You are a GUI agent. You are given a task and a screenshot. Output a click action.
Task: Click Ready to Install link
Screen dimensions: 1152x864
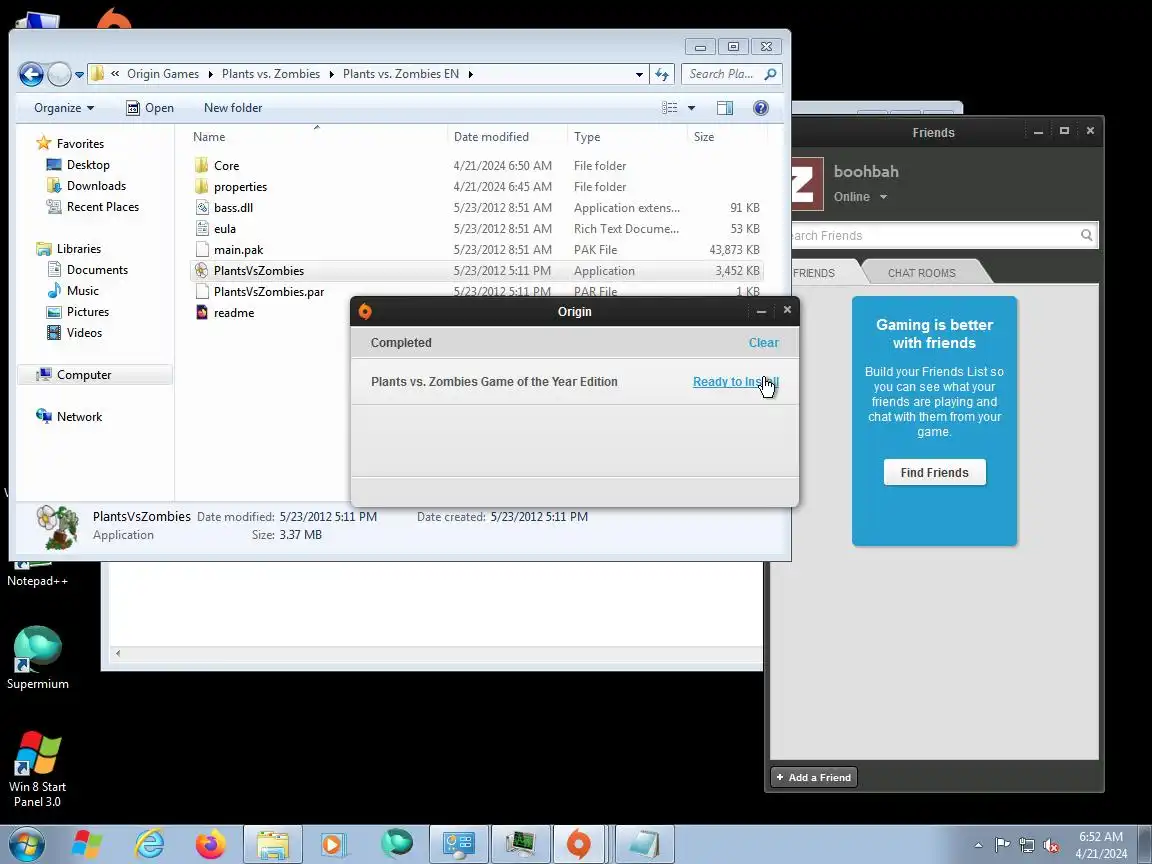735,382
